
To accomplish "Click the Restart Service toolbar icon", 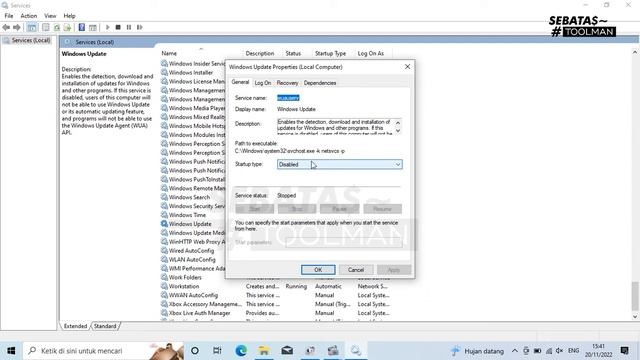I will pos(140,27).
